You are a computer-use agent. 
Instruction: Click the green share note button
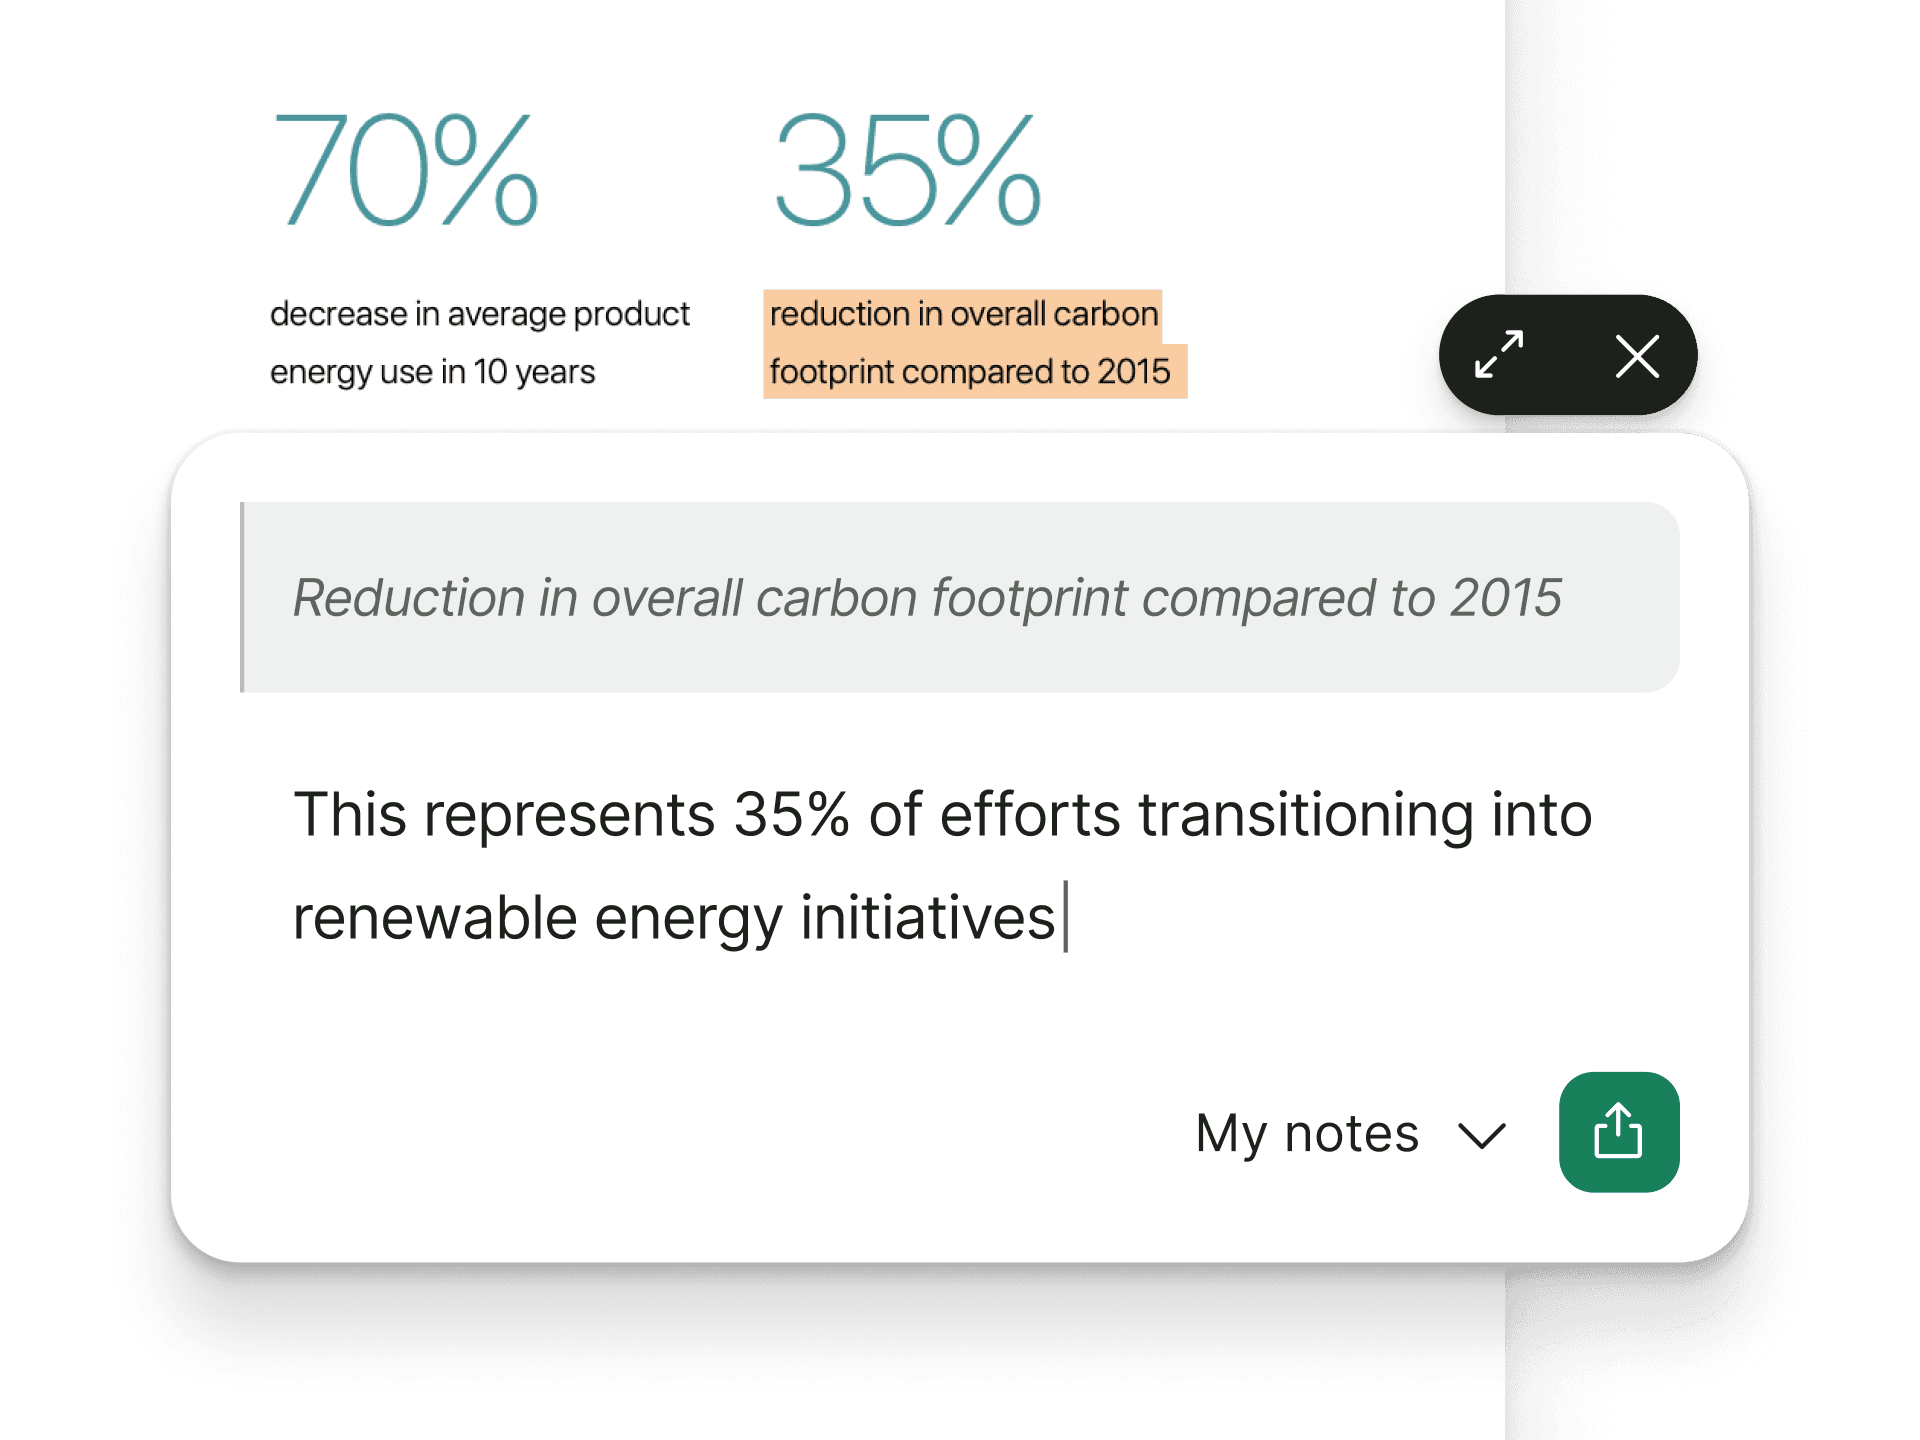(1618, 1132)
